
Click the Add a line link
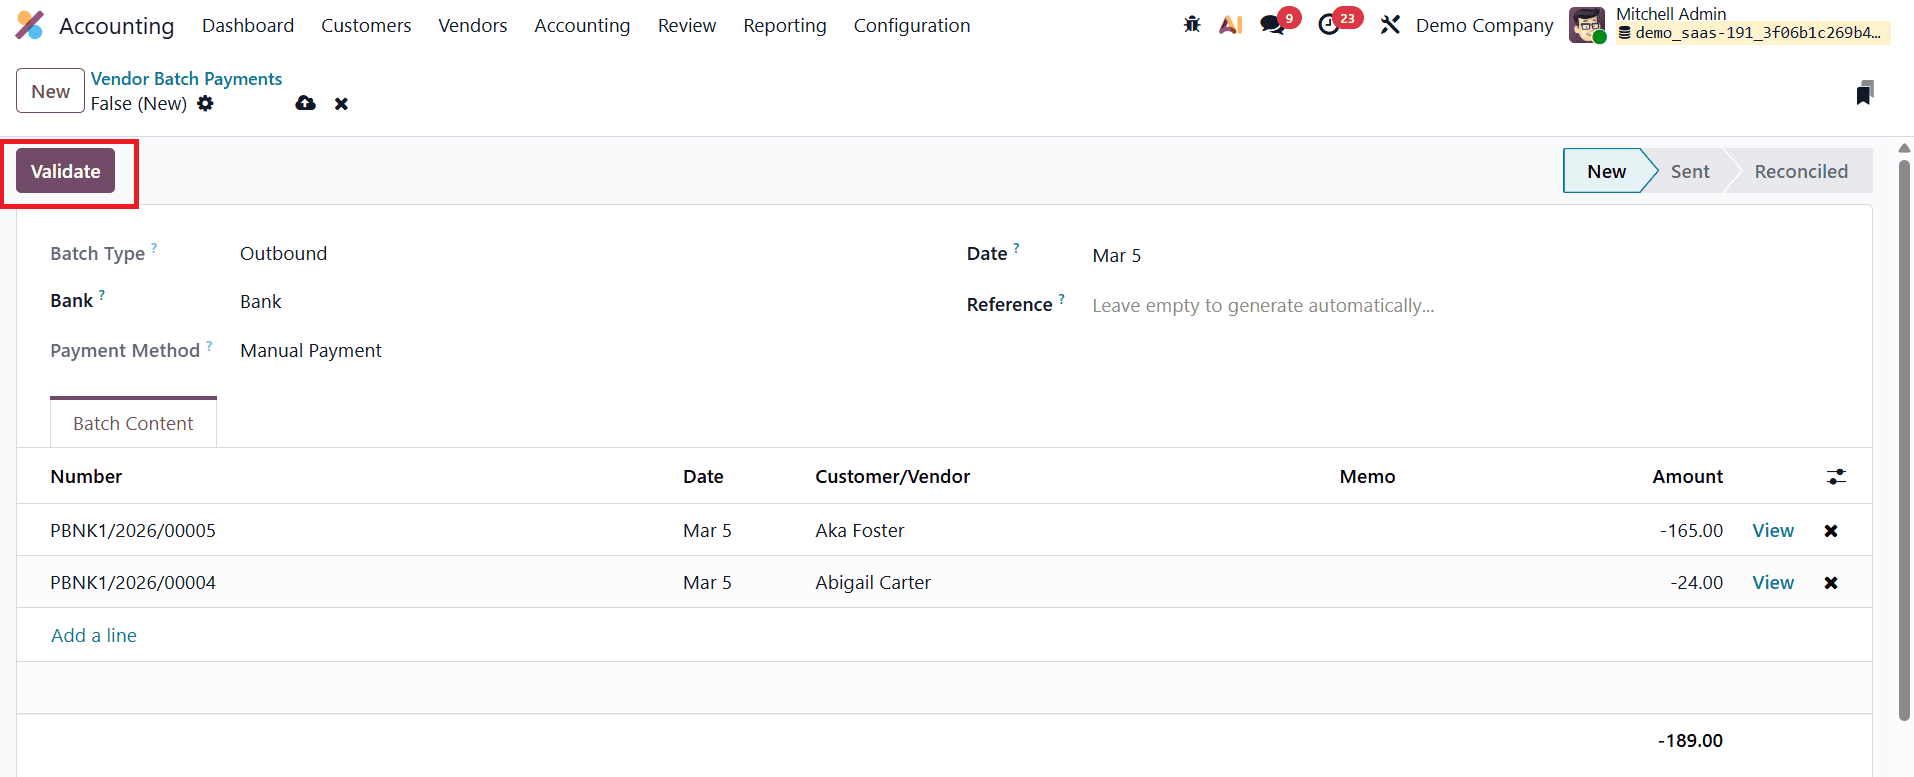(x=94, y=635)
